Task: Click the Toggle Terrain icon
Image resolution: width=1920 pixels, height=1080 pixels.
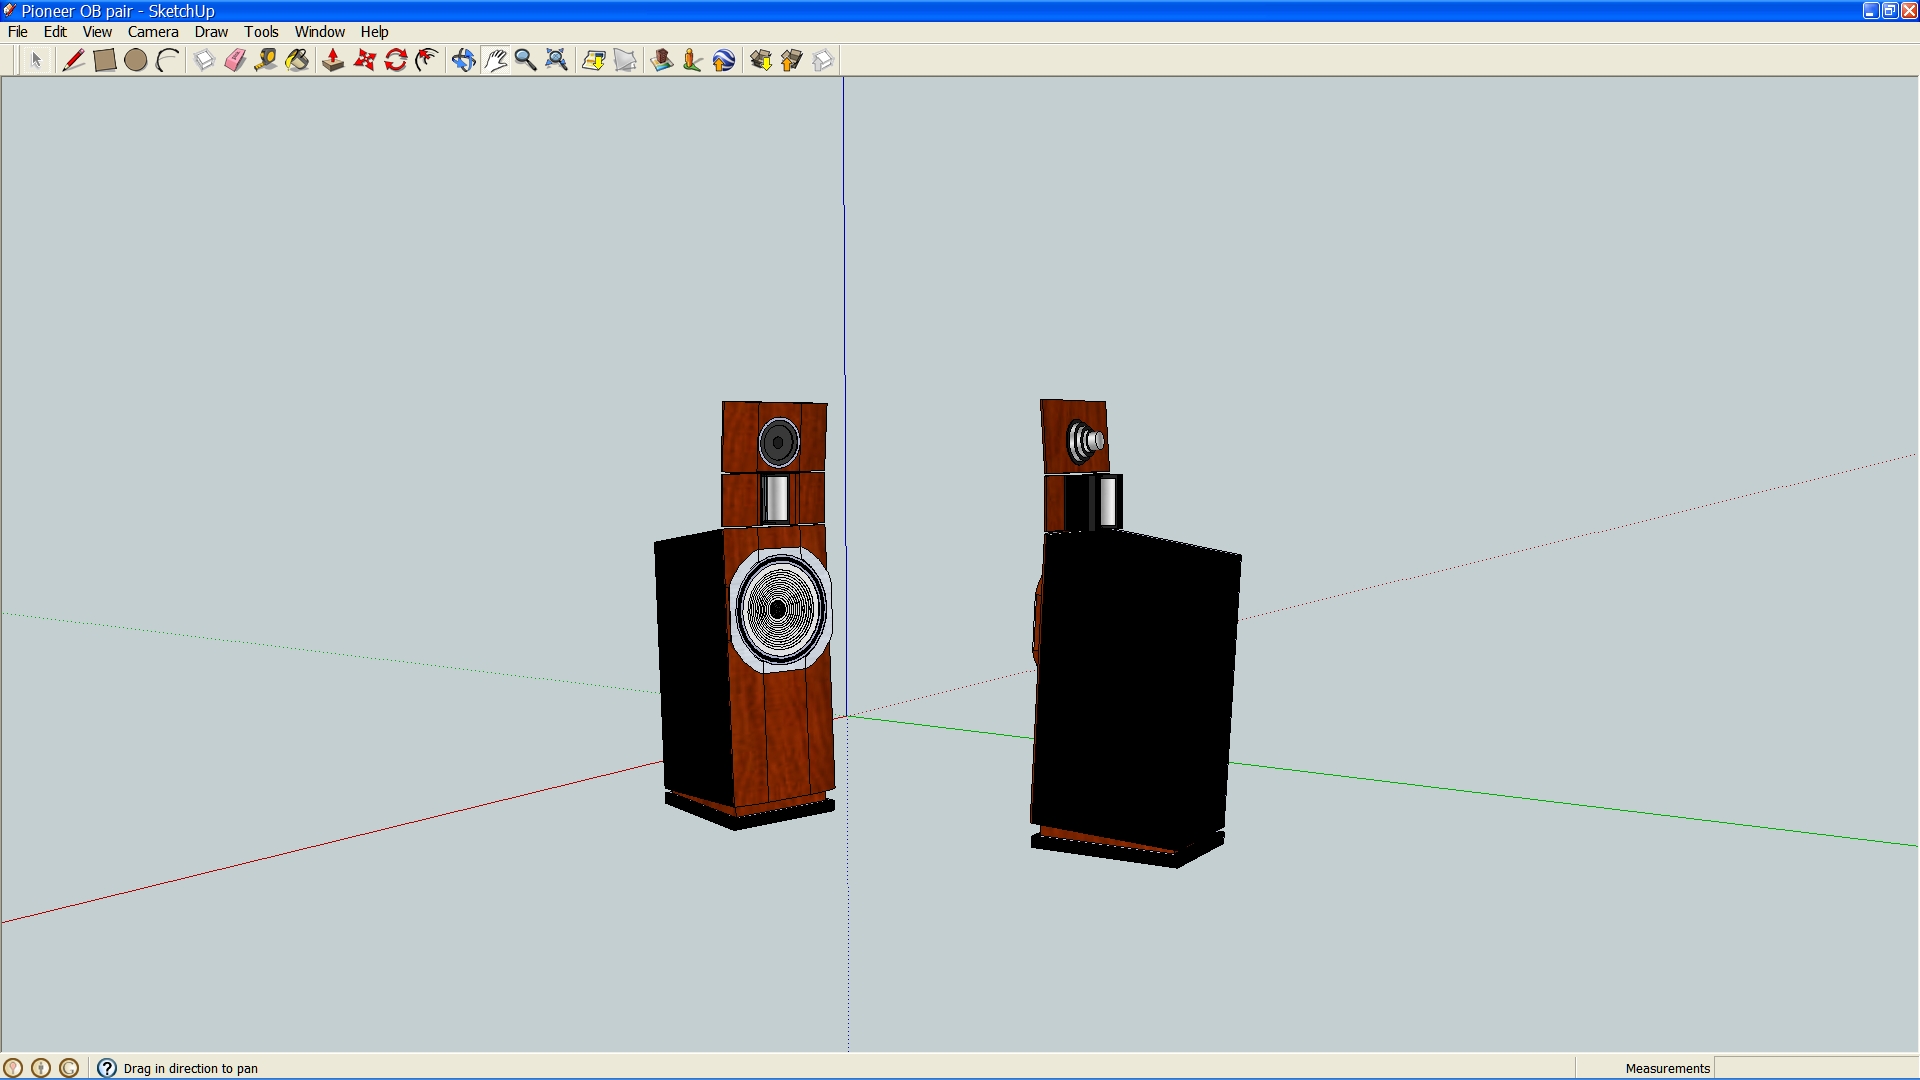Action: click(625, 61)
